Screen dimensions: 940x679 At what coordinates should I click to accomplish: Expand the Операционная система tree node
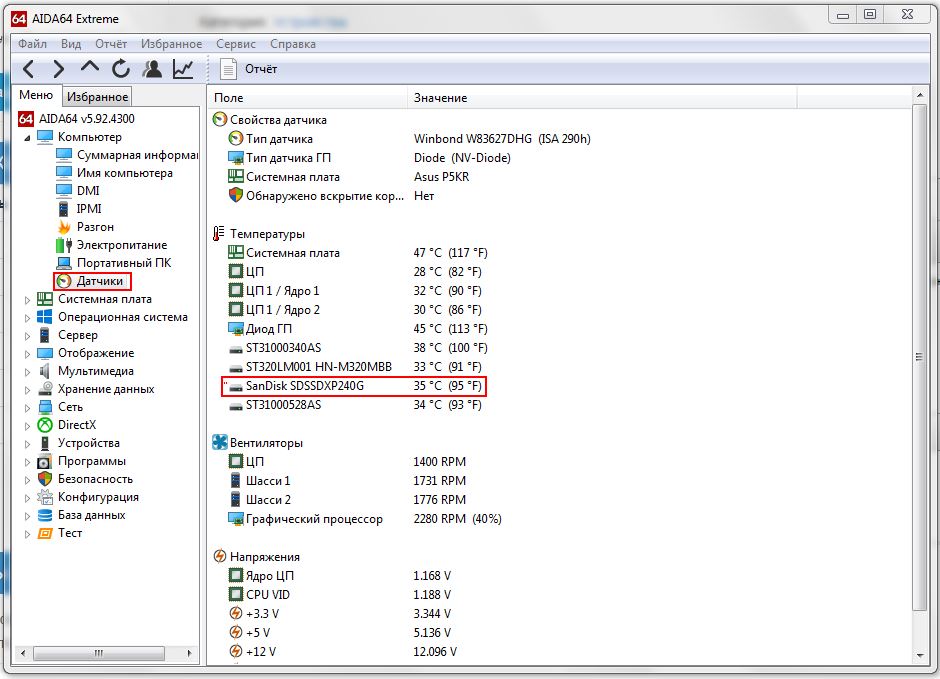point(27,318)
